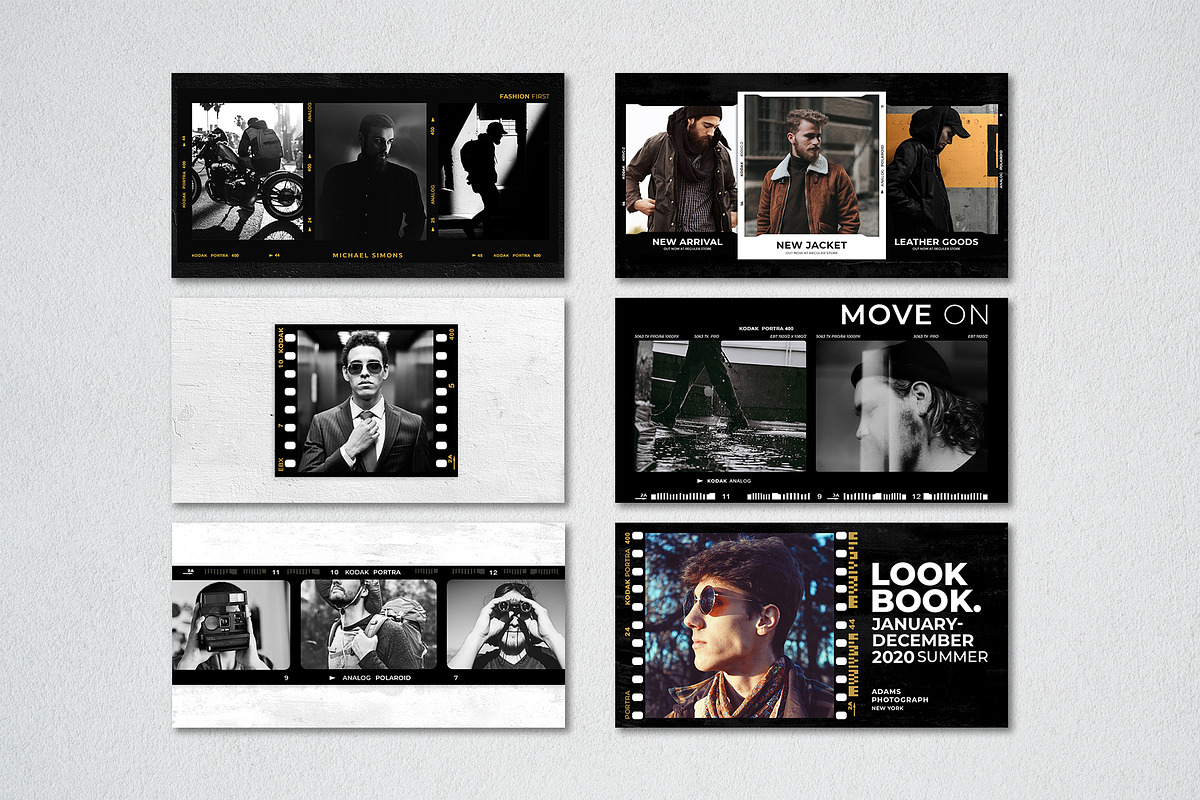Screen dimensions: 1200x800
Task: Click the MOVE ON headline
Action: point(914,315)
